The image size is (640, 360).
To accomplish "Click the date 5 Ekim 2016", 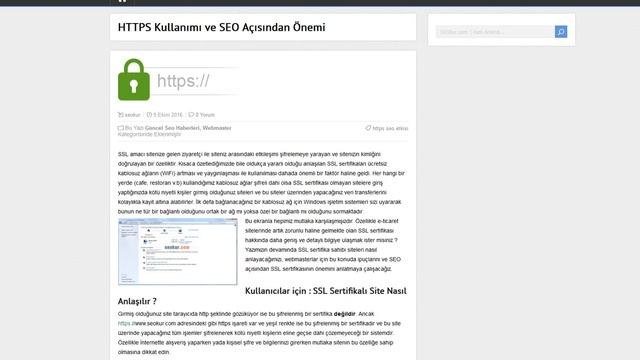I will 168,115.
